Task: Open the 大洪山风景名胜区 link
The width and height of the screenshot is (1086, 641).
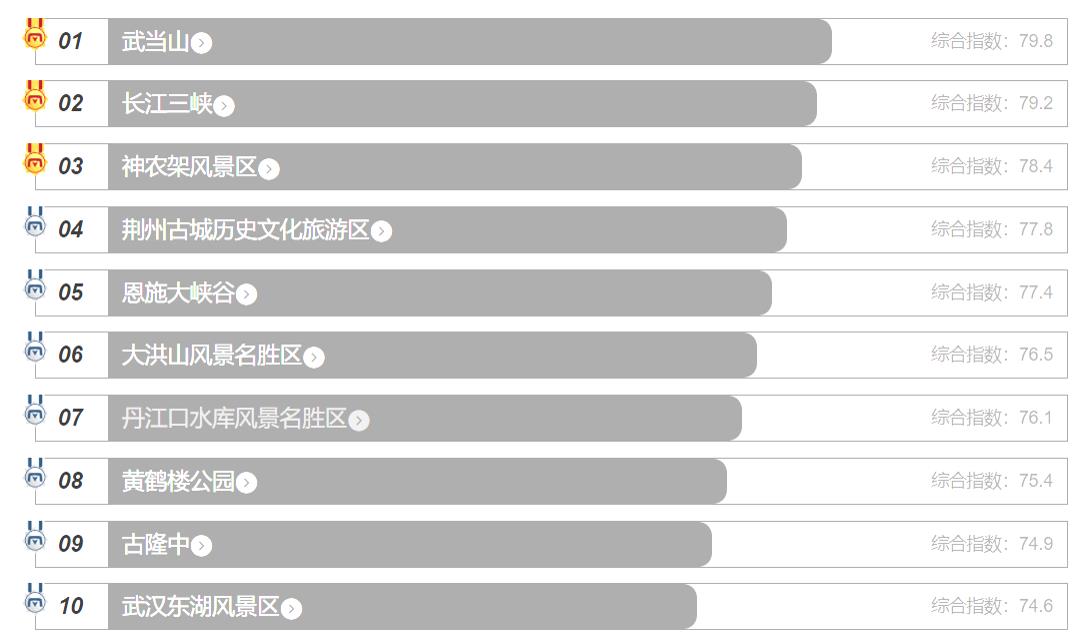Action: click(x=211, y=355)
